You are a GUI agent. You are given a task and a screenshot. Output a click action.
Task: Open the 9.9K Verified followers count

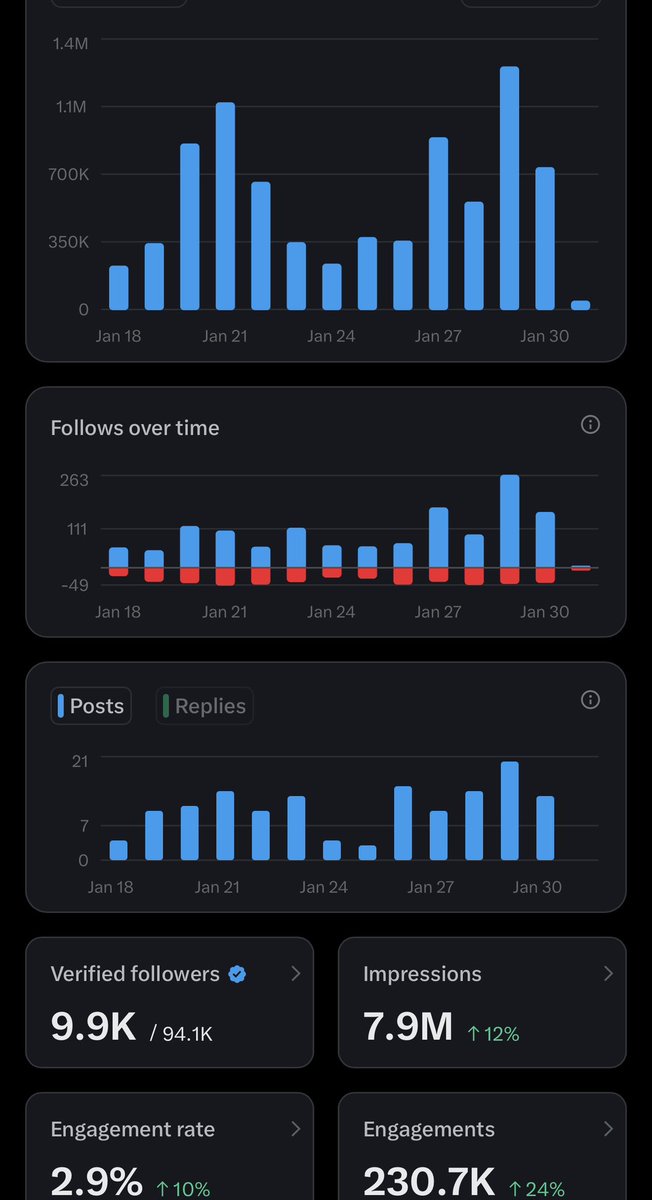[93, 1027]
